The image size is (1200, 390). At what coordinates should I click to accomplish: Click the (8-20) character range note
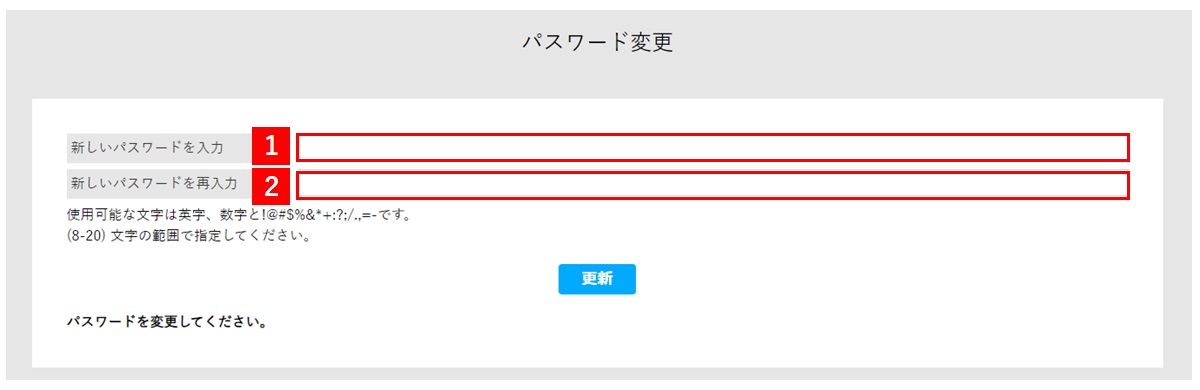(x=189, y=238)
